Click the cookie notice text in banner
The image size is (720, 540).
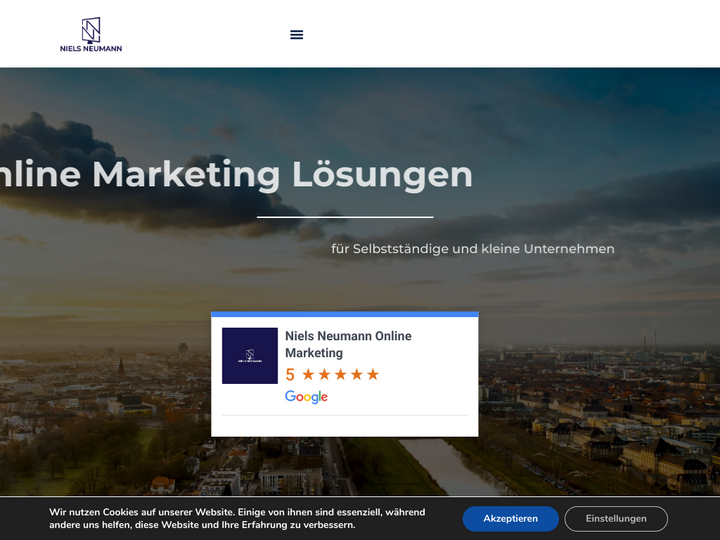click(237, 518)
